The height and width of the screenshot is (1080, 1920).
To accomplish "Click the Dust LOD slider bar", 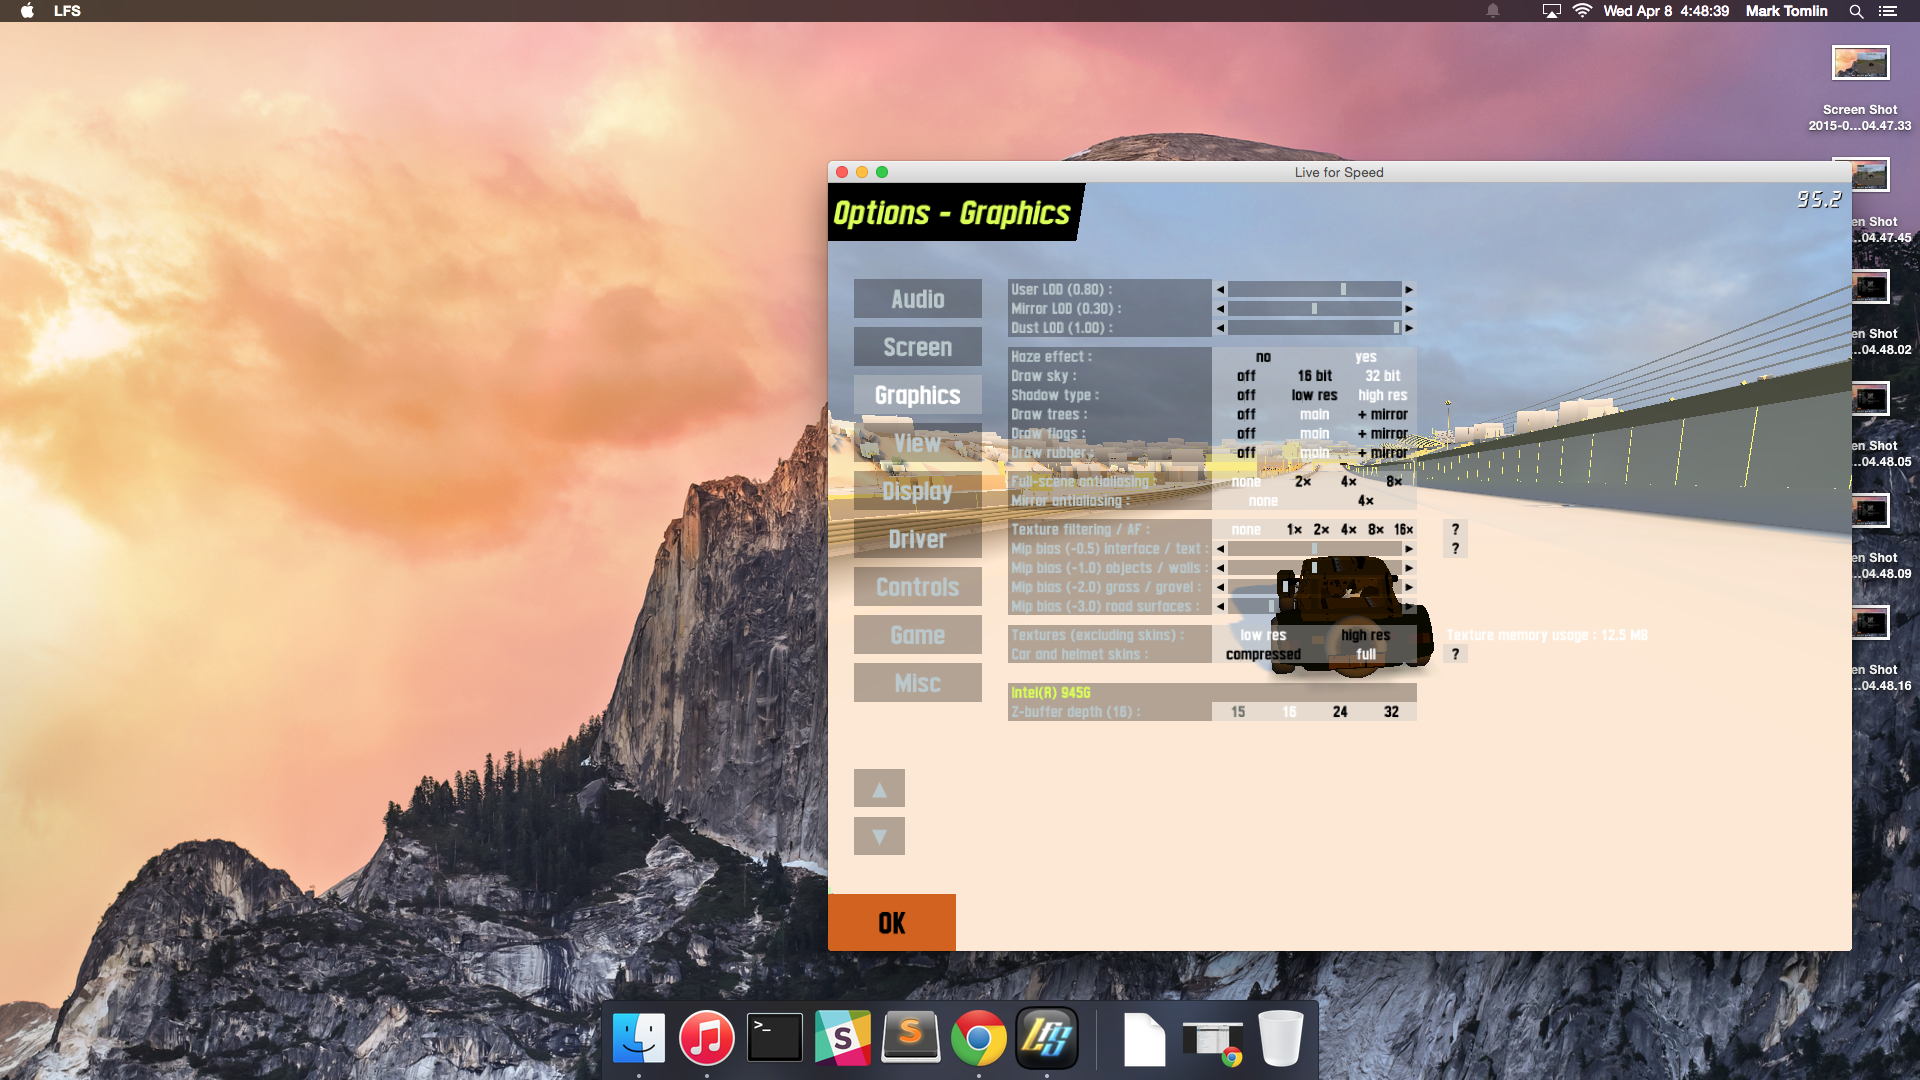I will point(1314,328).
